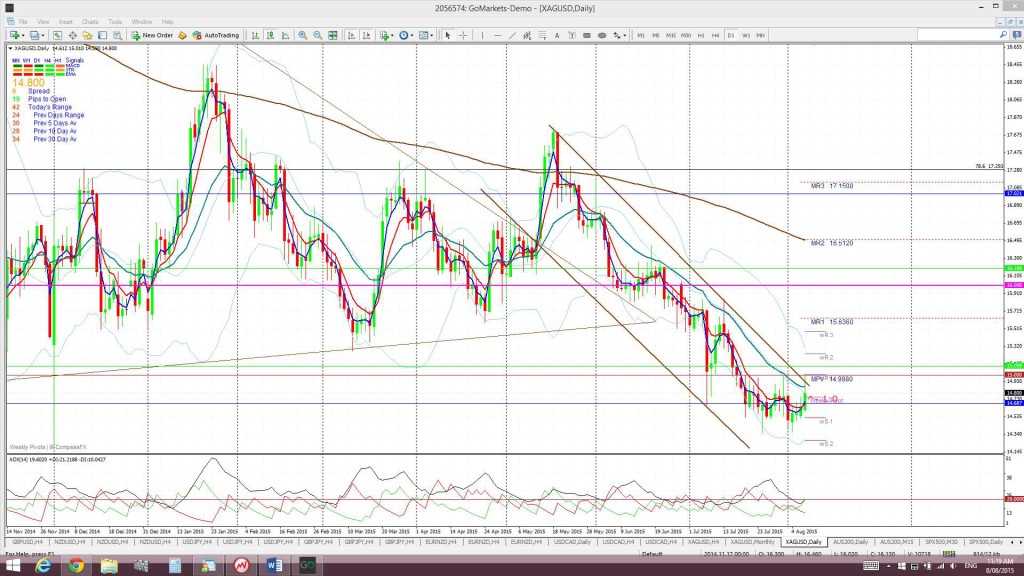Open the Market Watch panel icon
The height and width of the screenshot is (576, 1024).
[x=57, y=35]
